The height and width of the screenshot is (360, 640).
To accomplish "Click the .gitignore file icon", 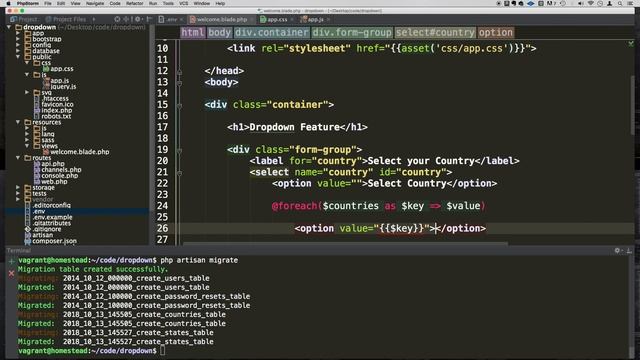I will (28, 229).
